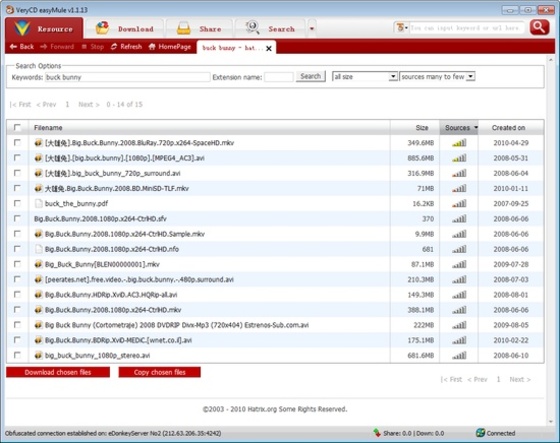
Task: Stop loading the page
Action: pos(92,47)
